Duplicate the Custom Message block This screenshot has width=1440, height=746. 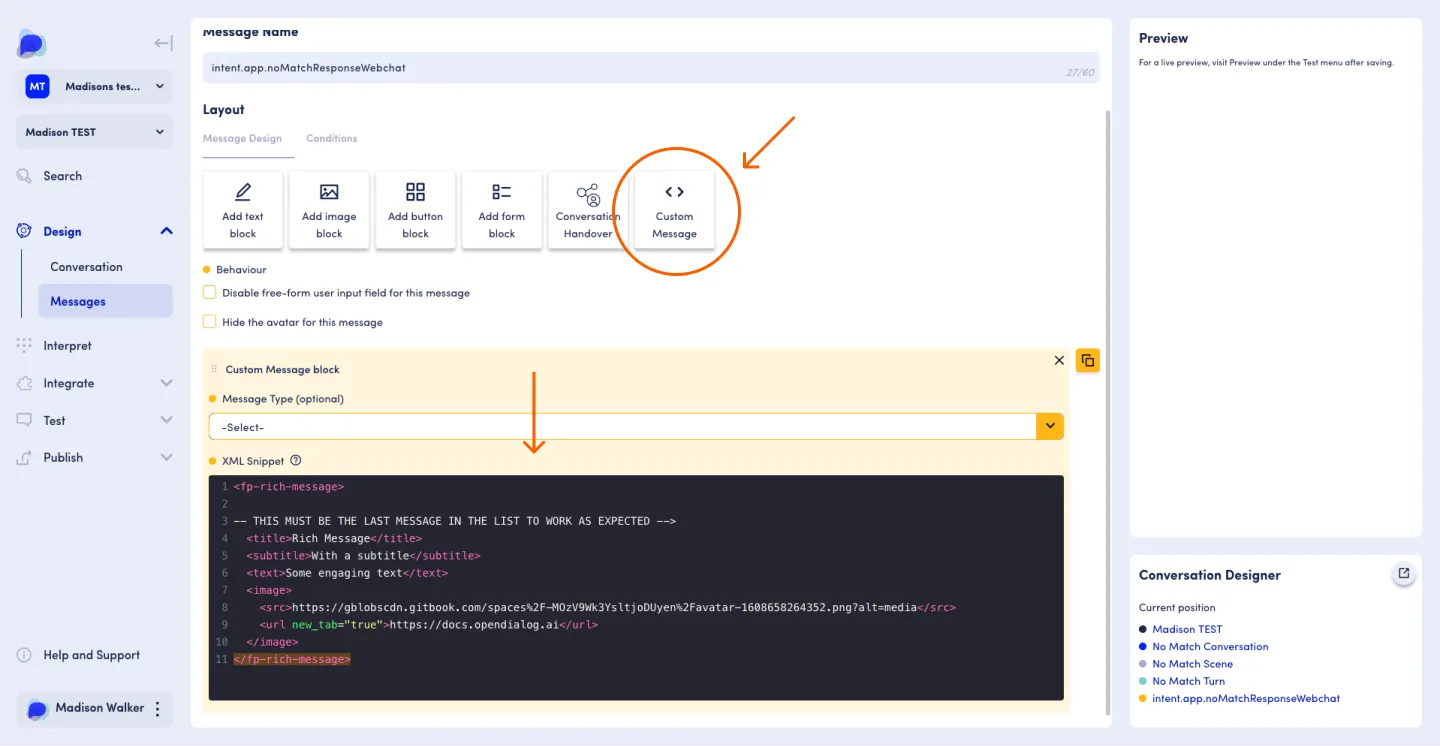[x=1088, y=360]
